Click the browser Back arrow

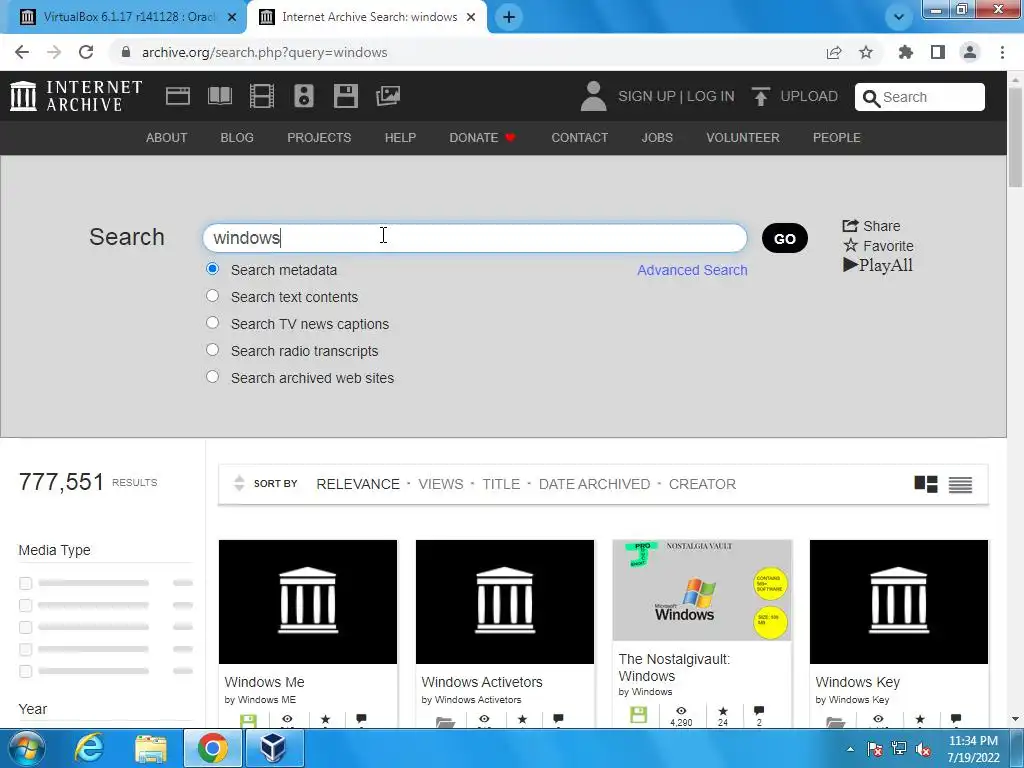[x=22, y=52]
